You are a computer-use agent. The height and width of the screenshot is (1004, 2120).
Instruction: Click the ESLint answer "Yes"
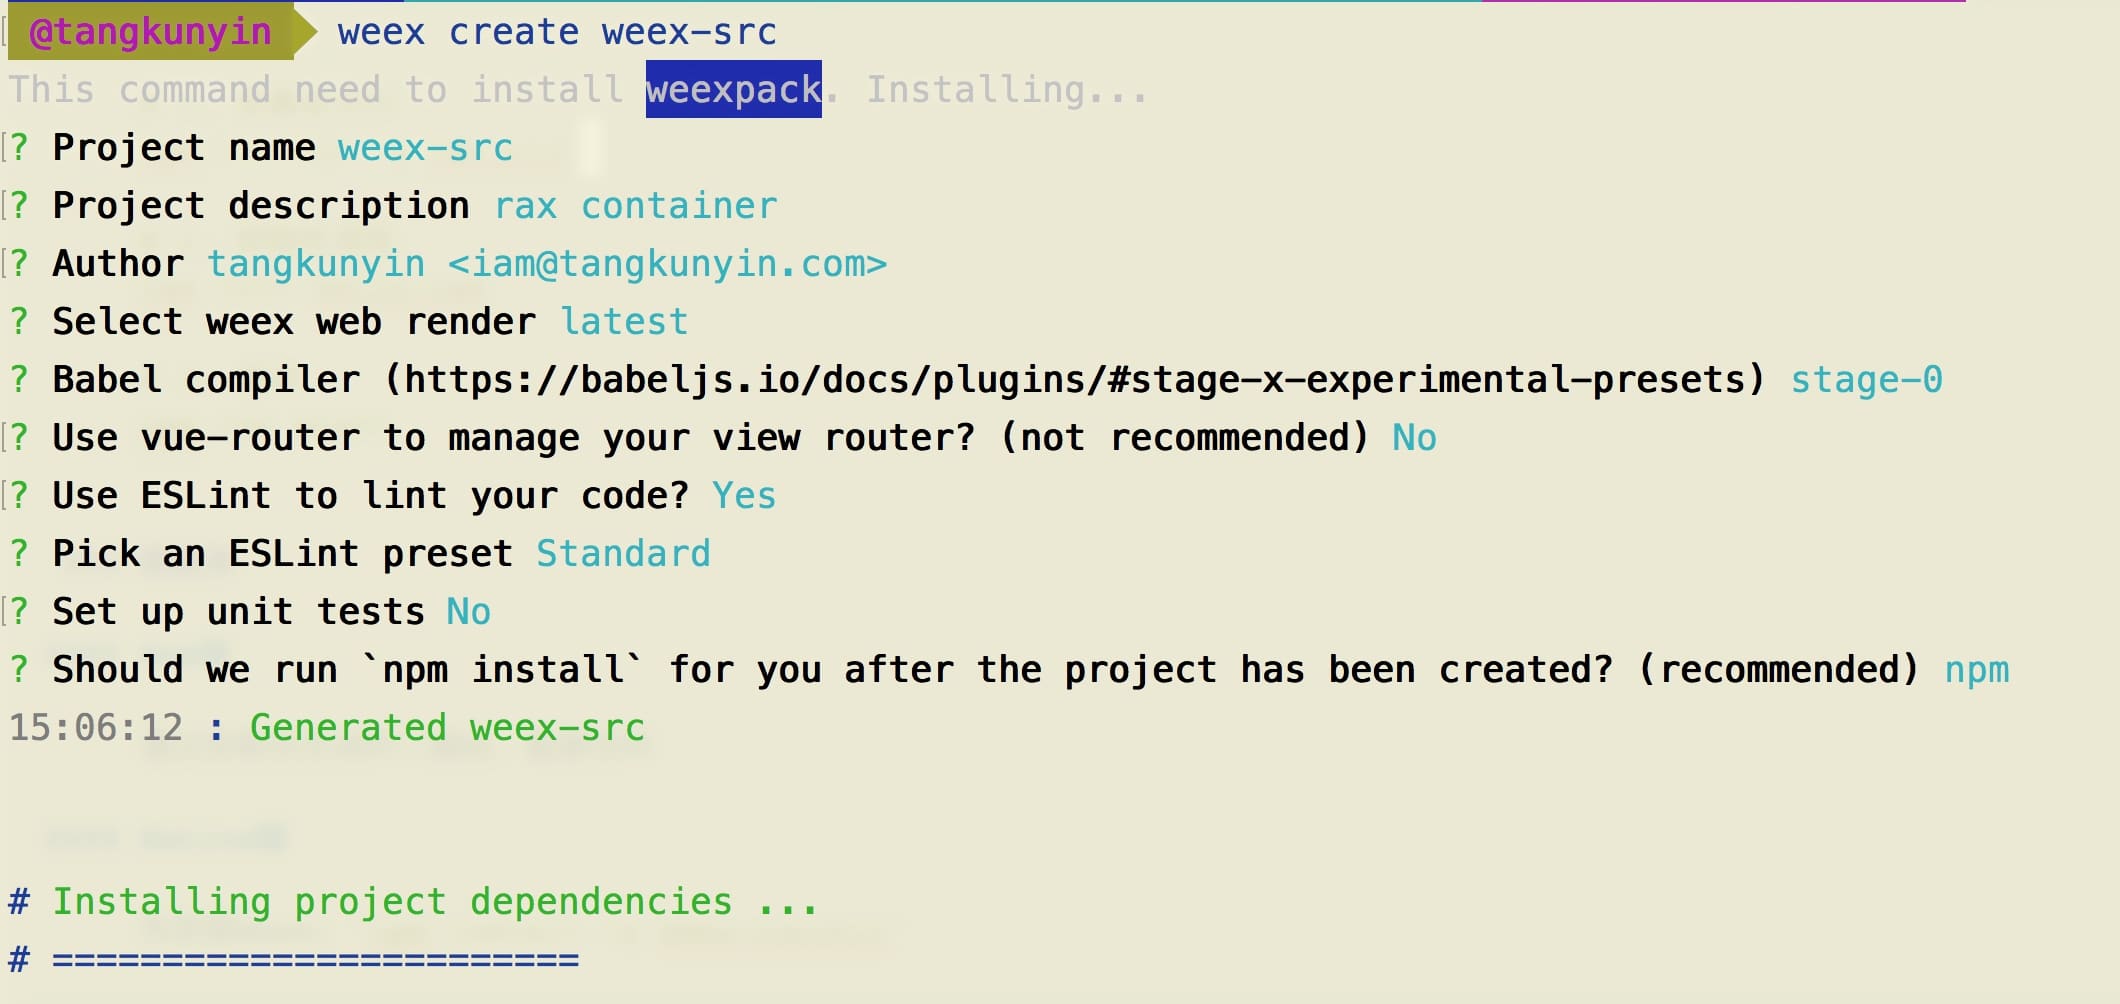(743, 496)
